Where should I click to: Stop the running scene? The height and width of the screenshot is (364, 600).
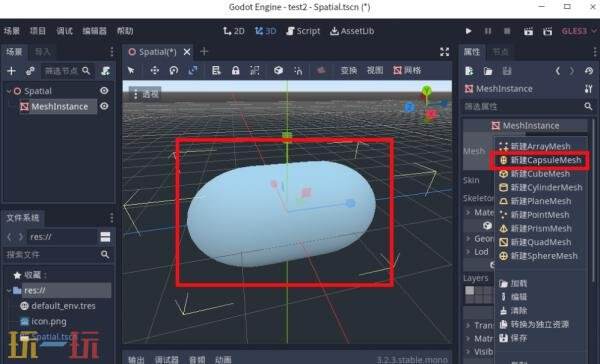click(x=507, y=31)
